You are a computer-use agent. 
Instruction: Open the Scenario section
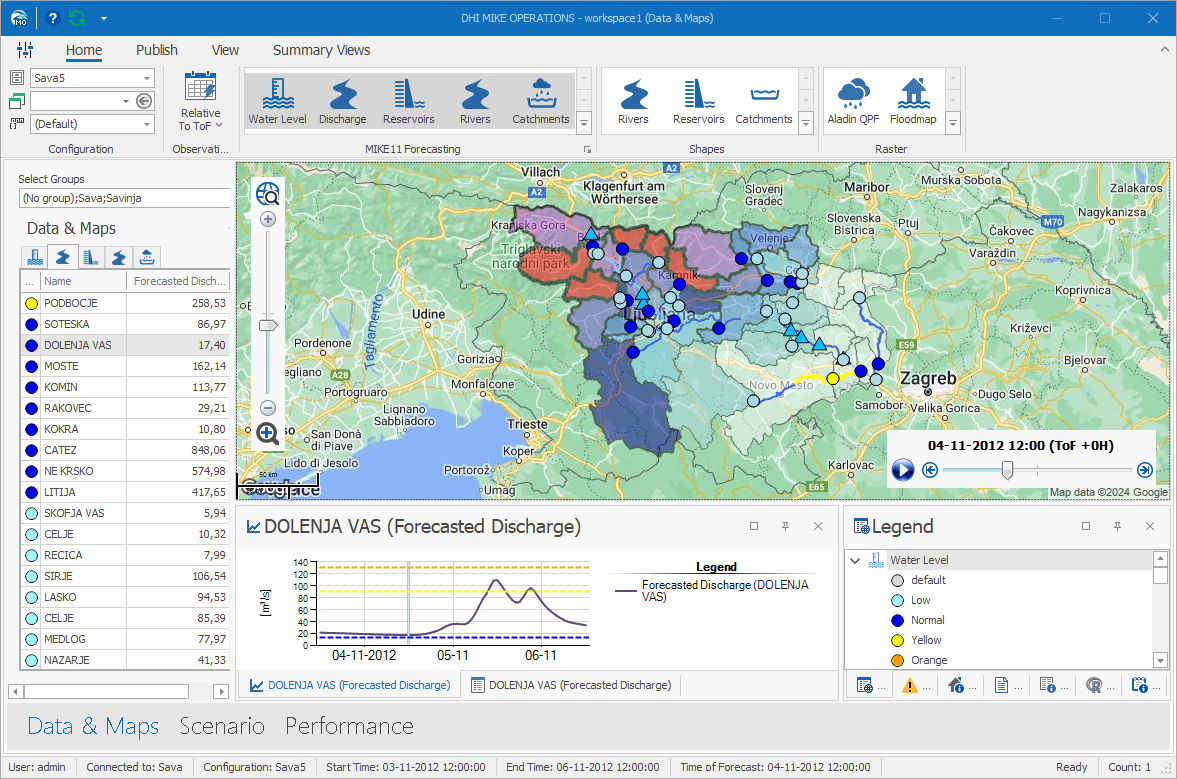tap(222, 726)
